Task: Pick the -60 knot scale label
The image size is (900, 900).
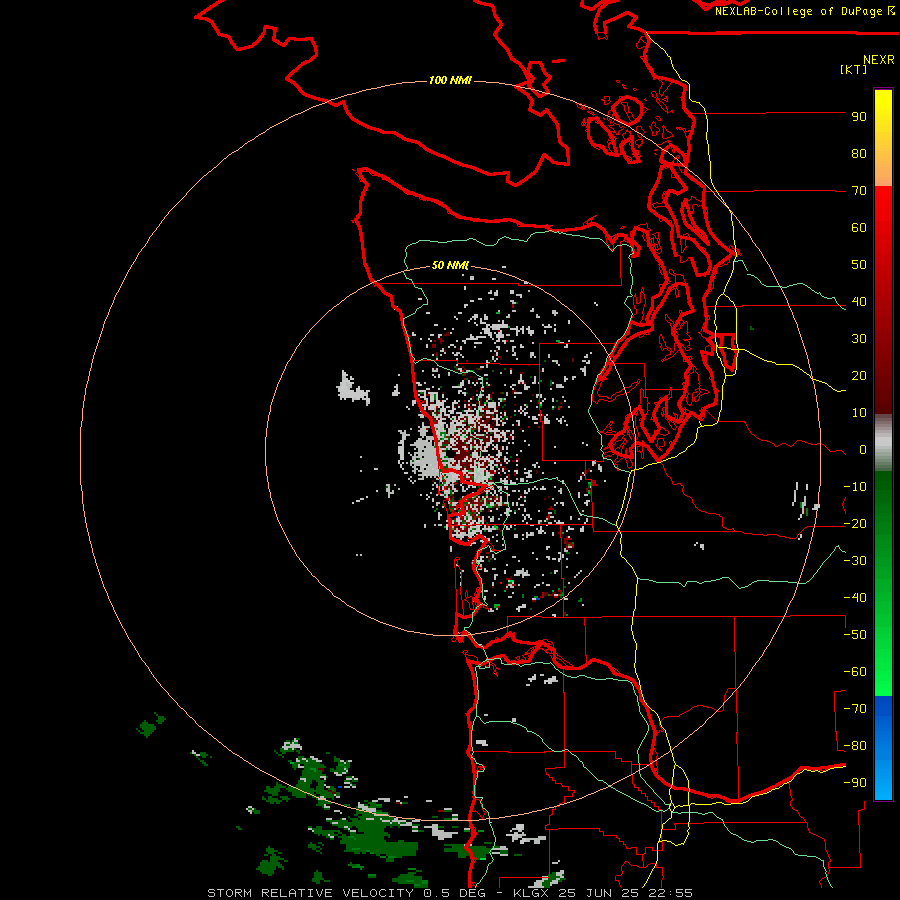Action: 855,672
